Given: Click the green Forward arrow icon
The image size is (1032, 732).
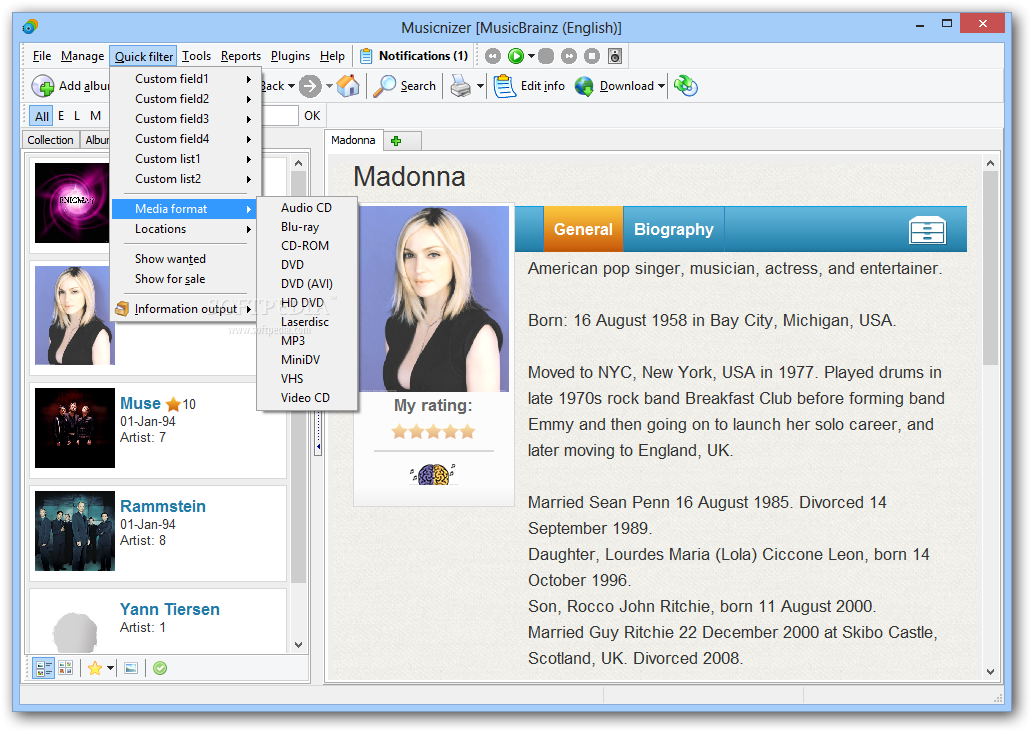Looking at the screenshot, I should click(x=310, y=86).
